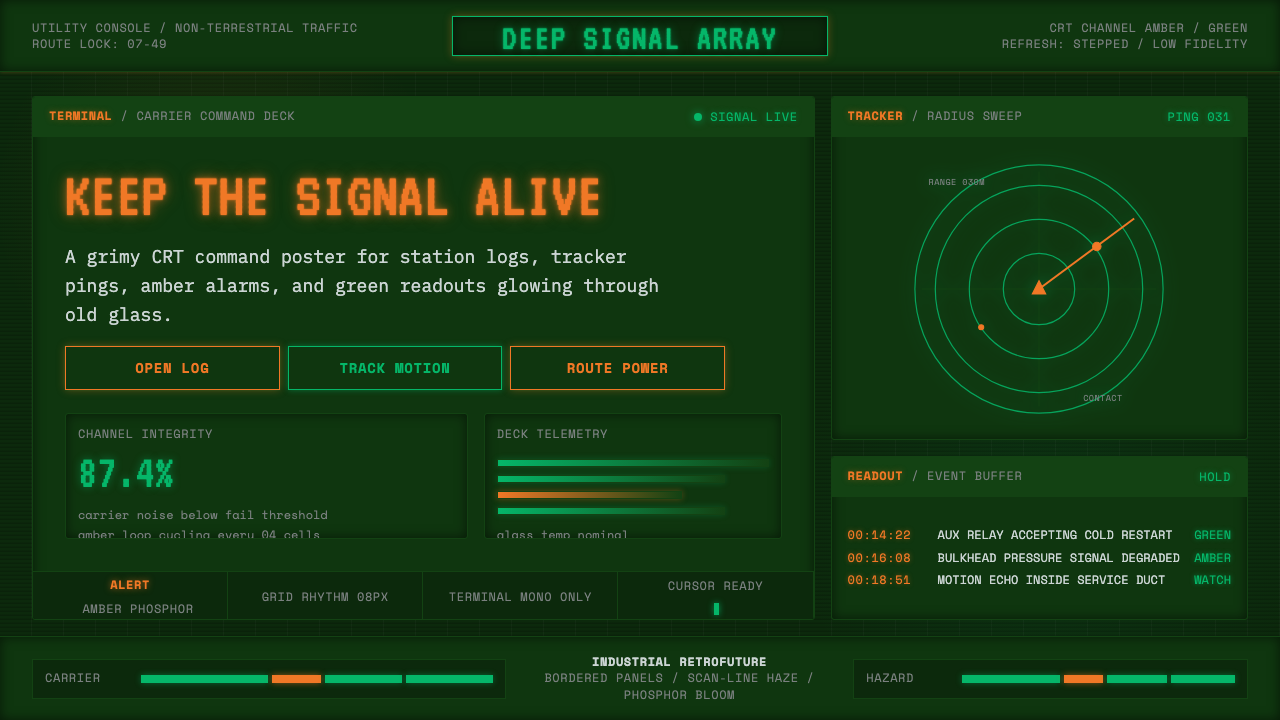Click the TERMINAL panel header label
Screen dimensions: 1280x720
tap(80, 116)
